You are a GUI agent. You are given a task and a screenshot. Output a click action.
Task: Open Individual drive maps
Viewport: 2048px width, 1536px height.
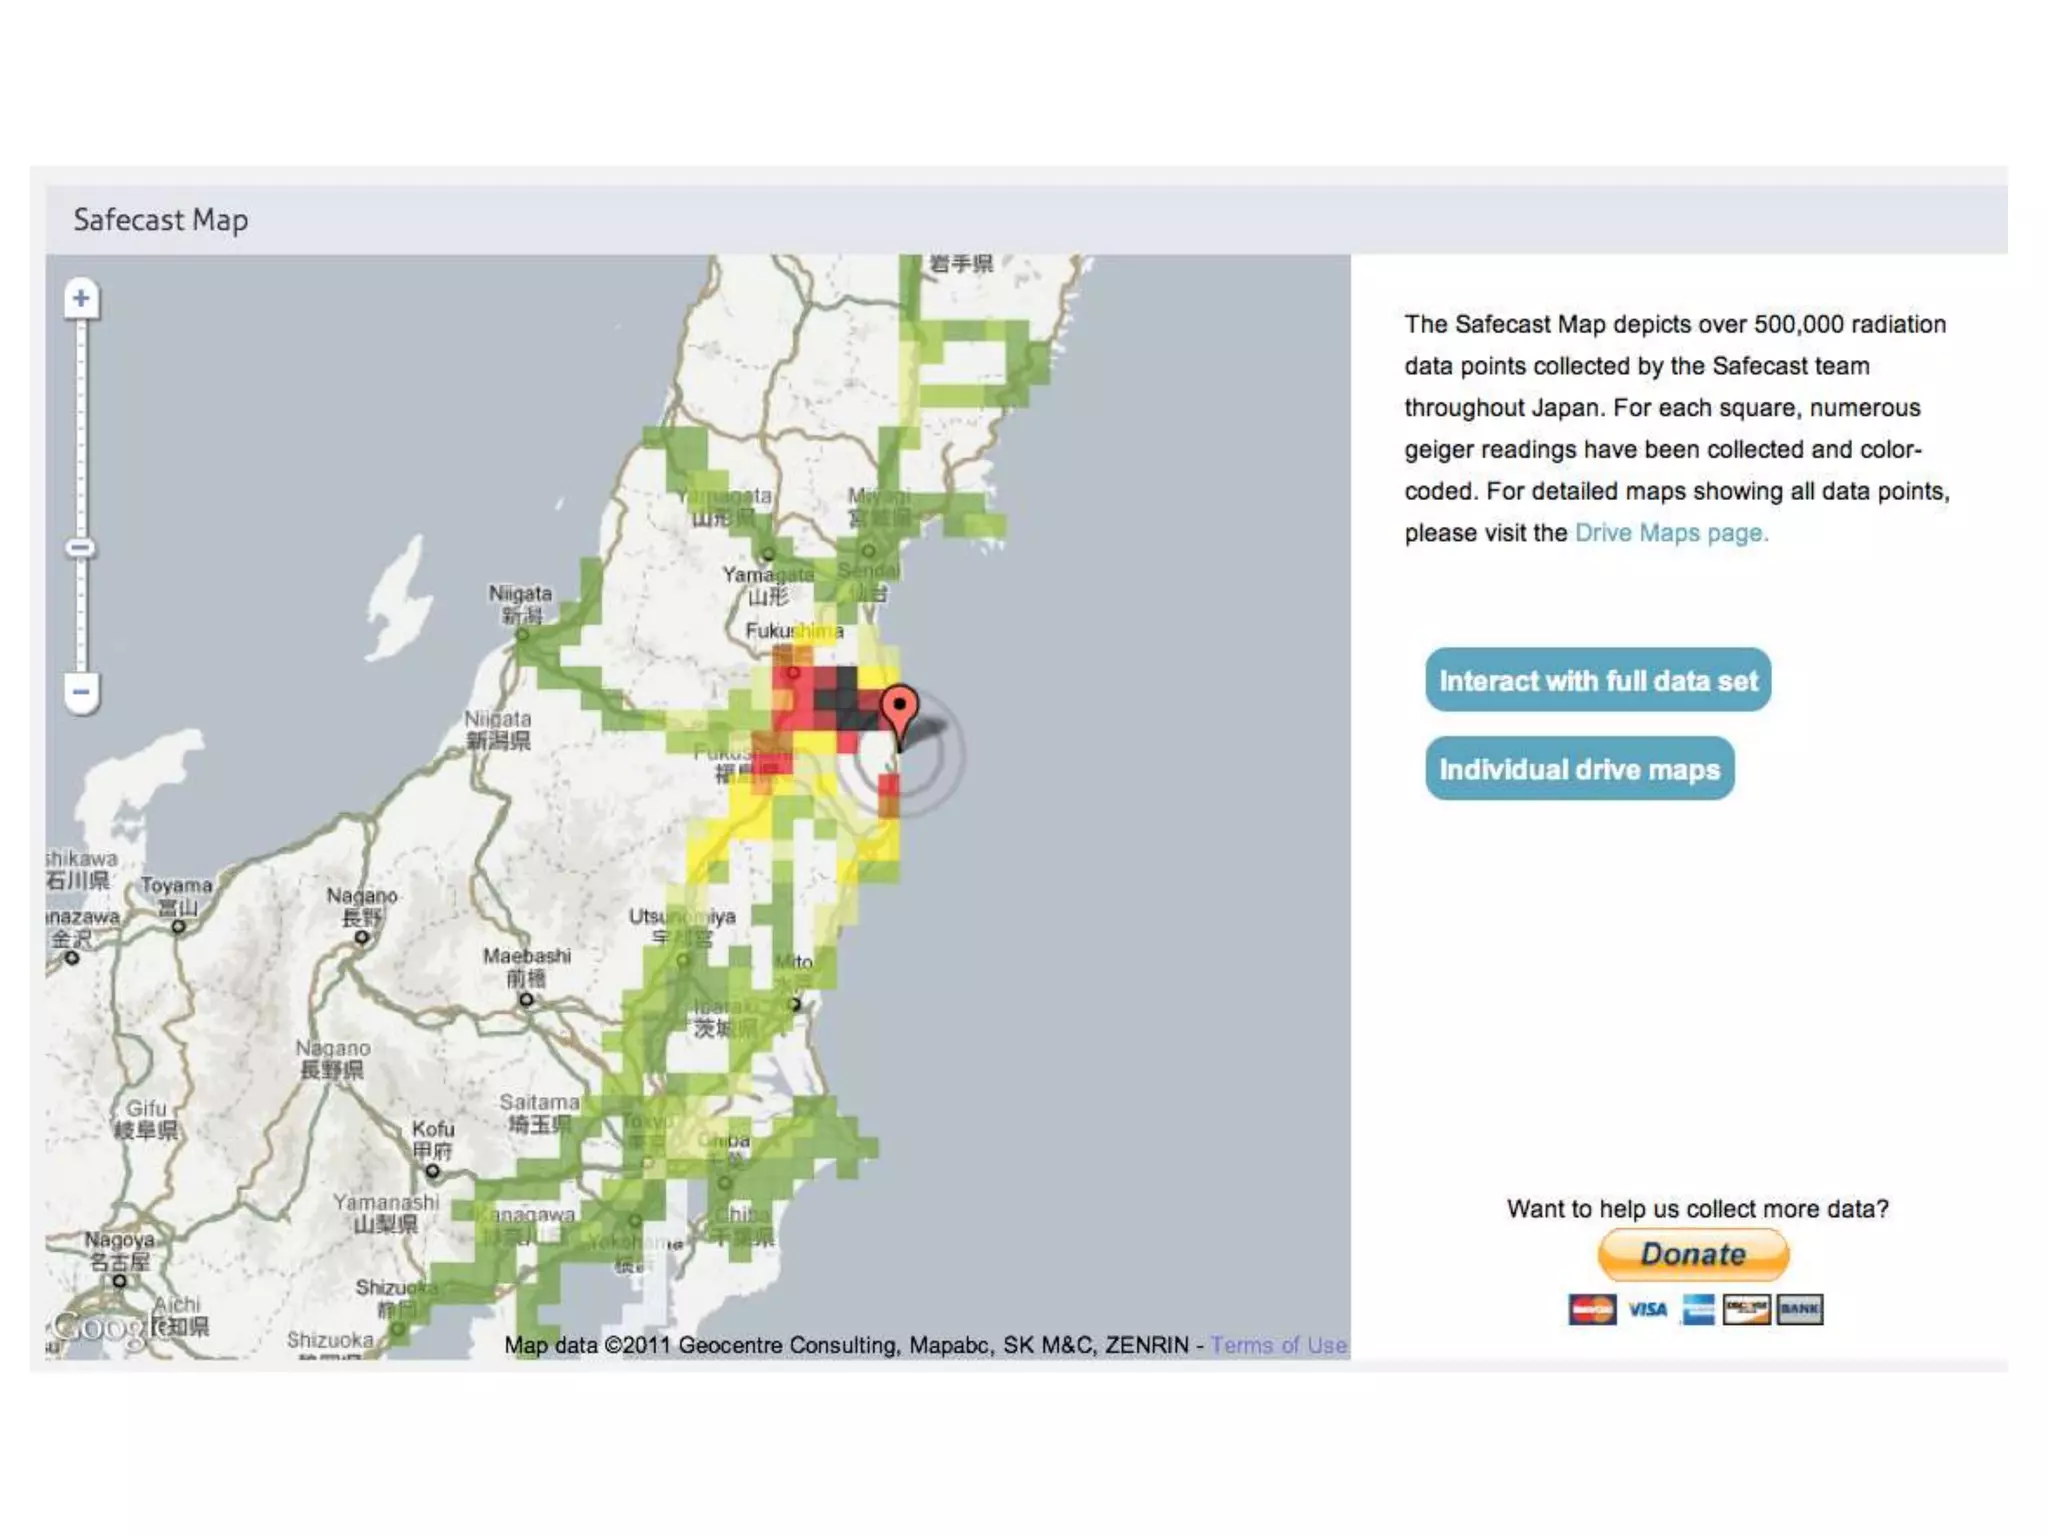[1579, 769]
